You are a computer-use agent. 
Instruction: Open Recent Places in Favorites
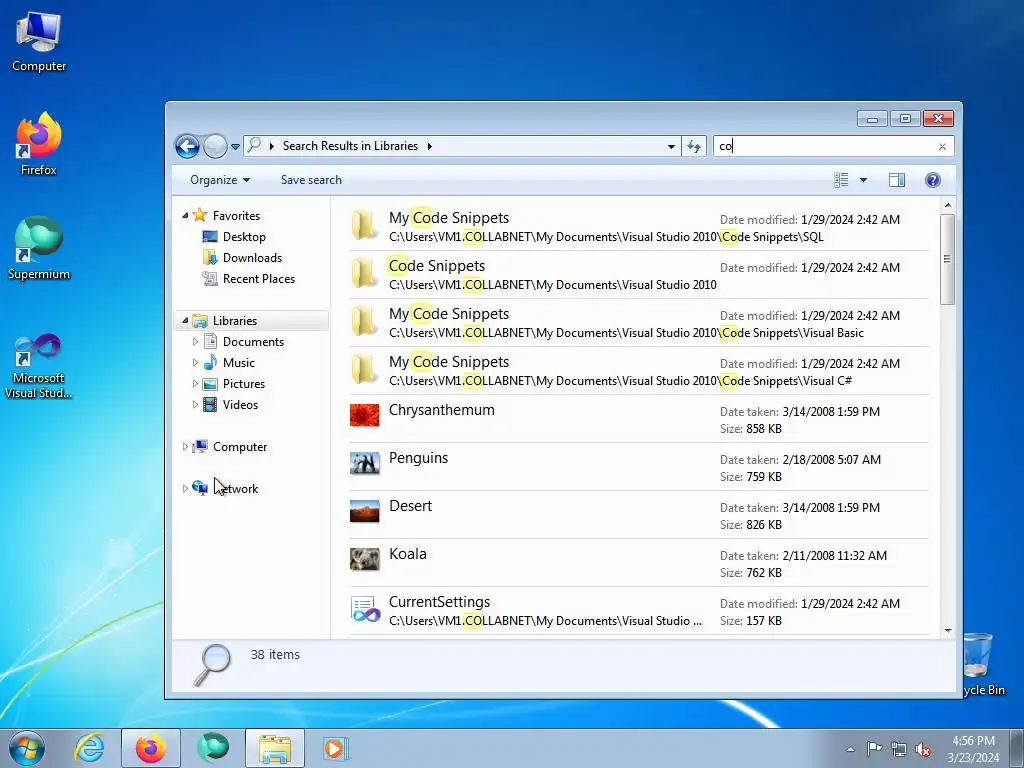point(259,279)
